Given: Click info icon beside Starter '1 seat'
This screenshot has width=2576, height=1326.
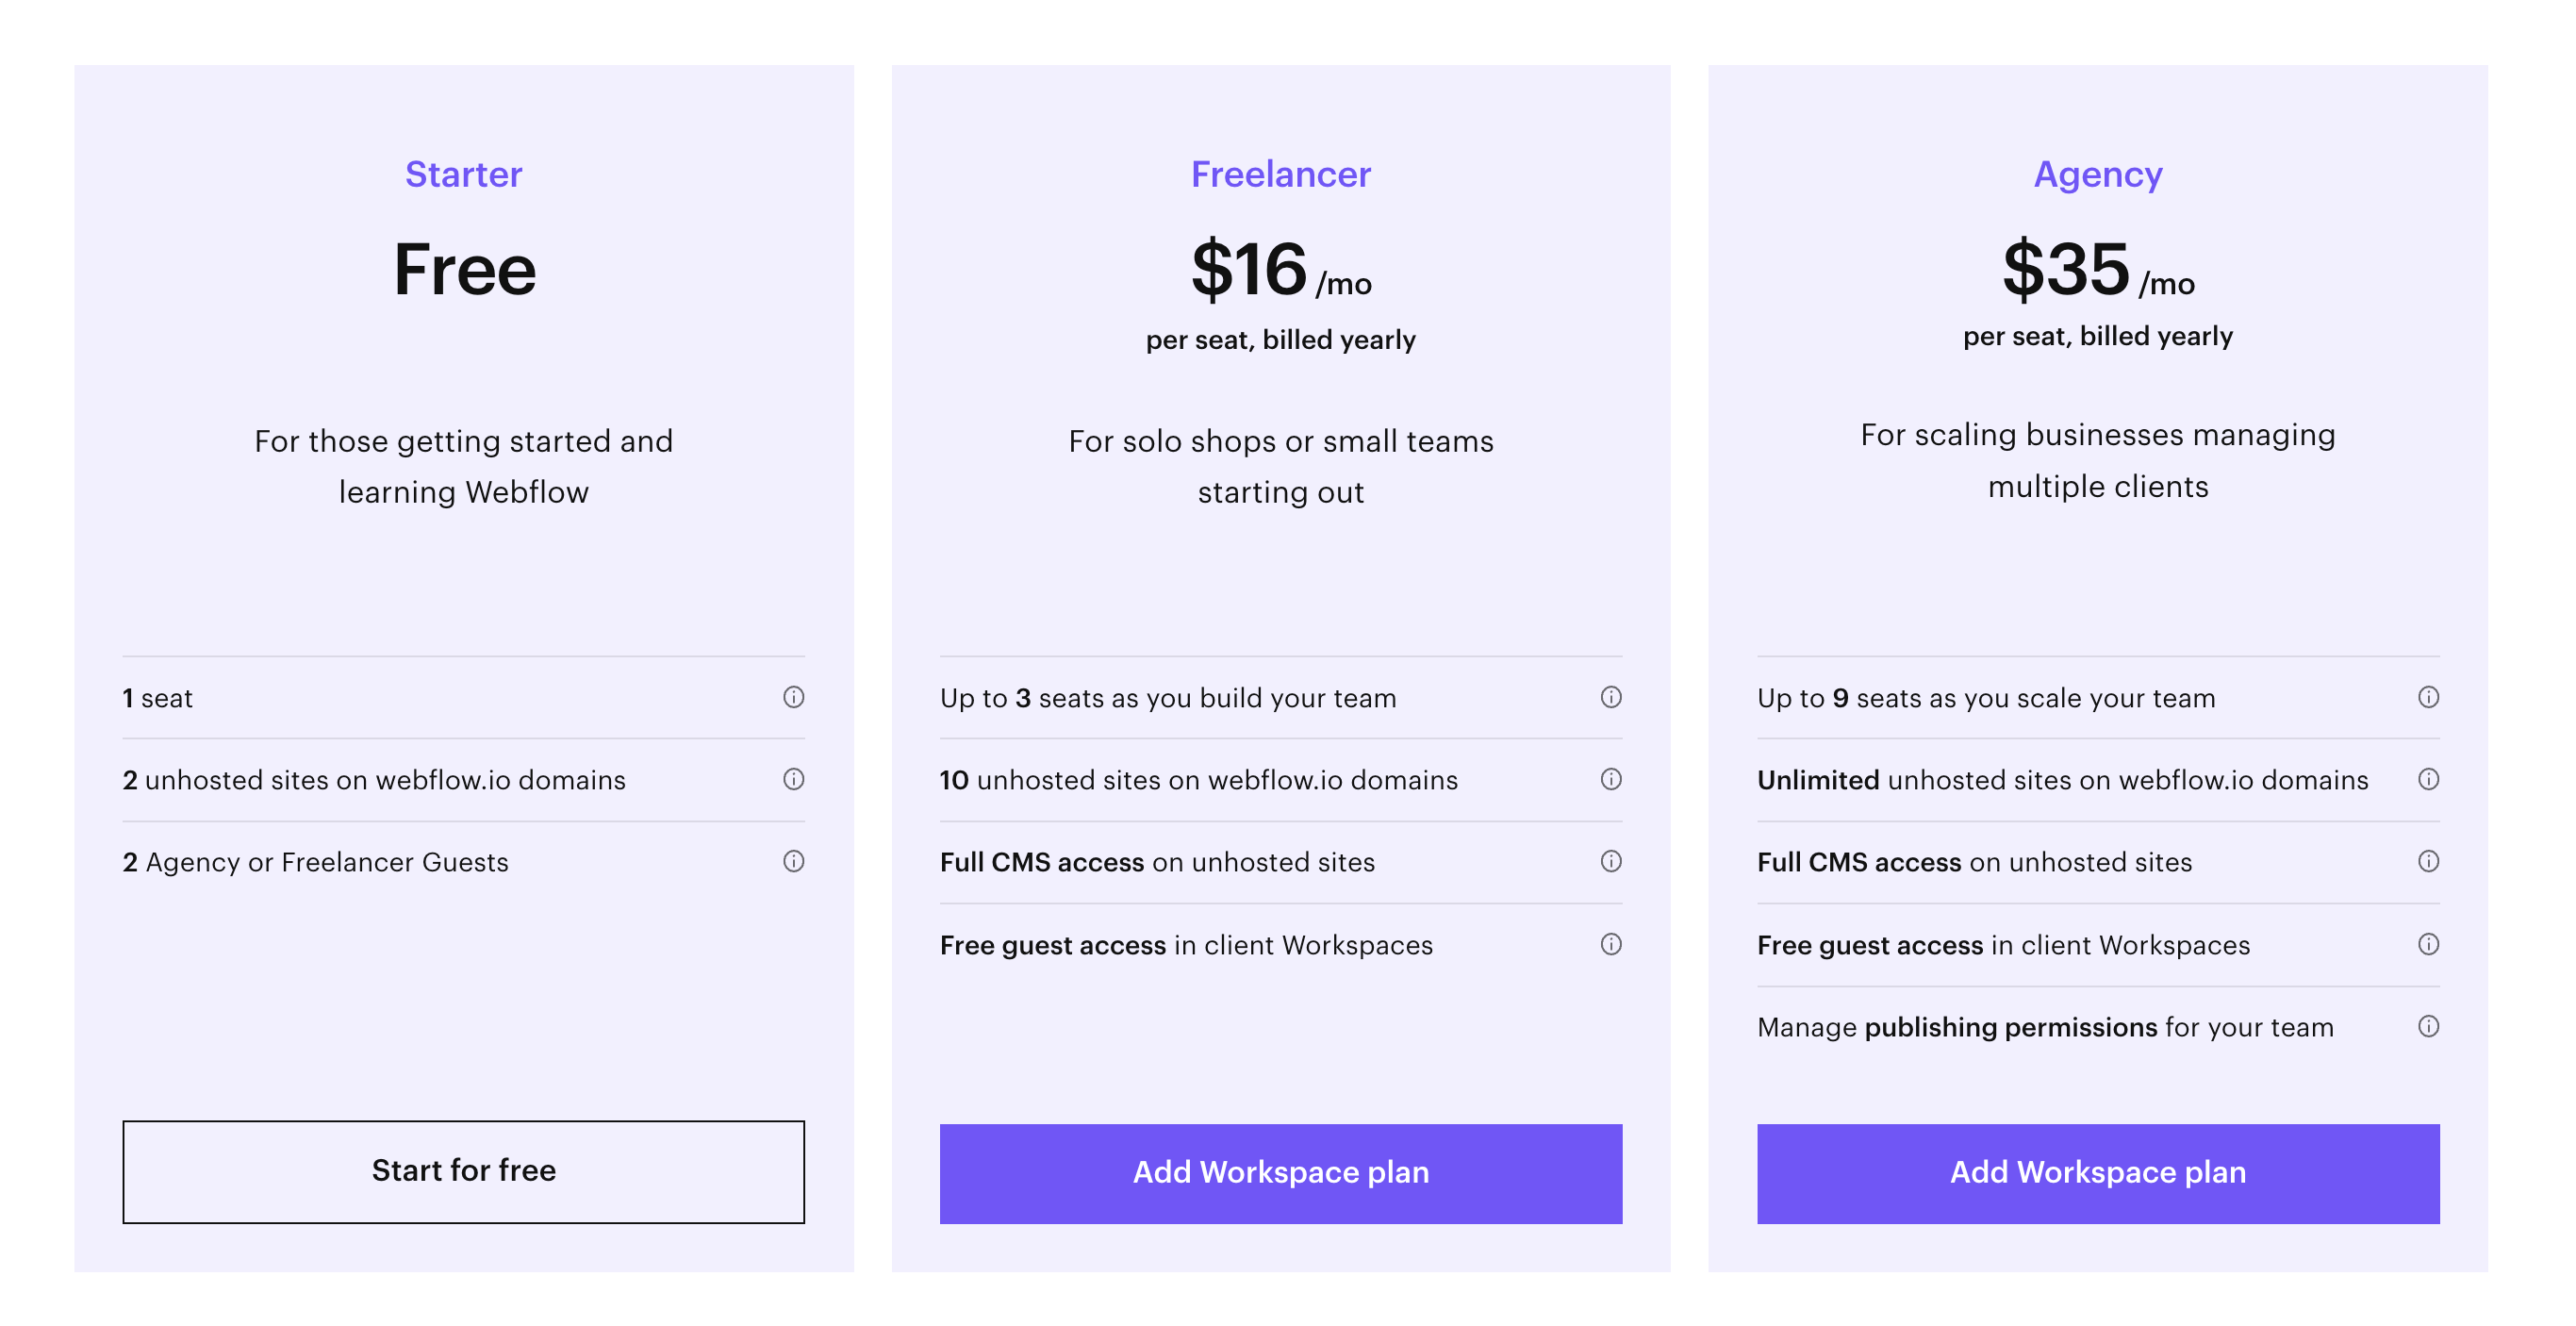Looking at the screenshot, I should [793, 697].
